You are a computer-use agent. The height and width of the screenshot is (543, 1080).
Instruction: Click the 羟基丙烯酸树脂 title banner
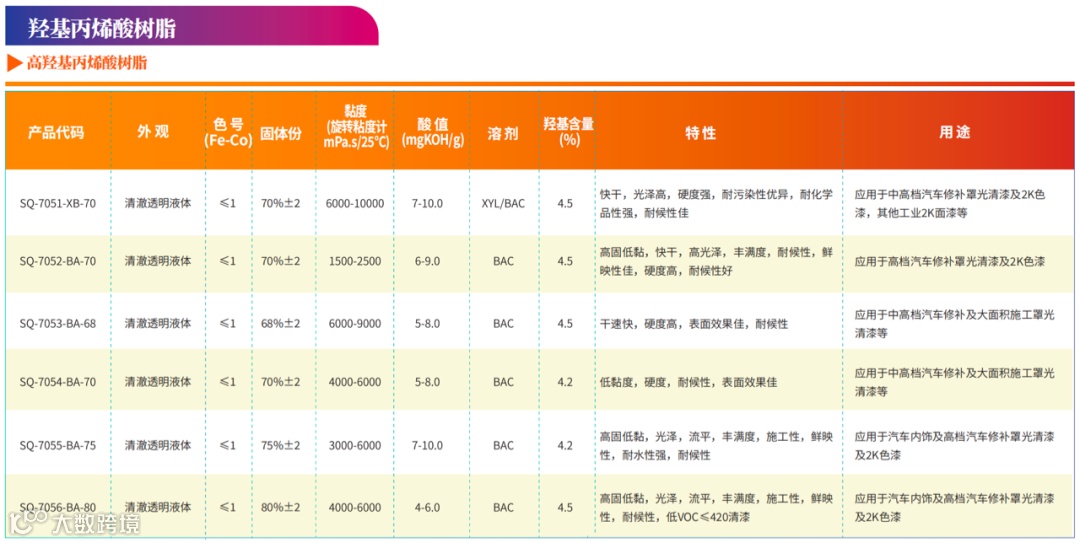coord(191,26)
